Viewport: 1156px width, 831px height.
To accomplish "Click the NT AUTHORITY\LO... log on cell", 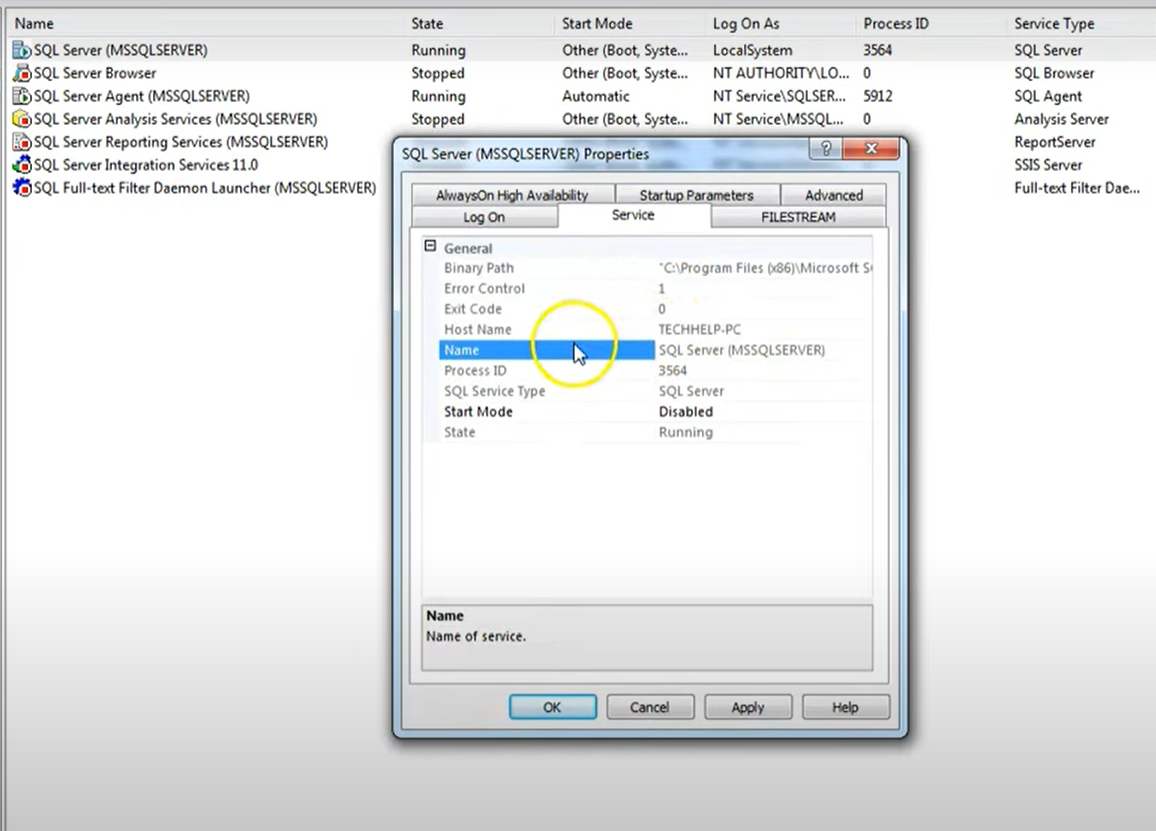I will (x=781, y=73).
